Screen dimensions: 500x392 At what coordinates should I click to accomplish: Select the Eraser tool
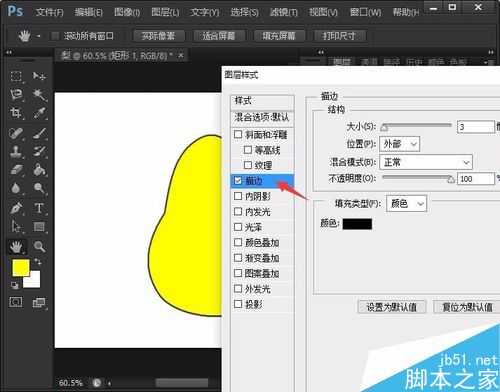coord(16,170)
